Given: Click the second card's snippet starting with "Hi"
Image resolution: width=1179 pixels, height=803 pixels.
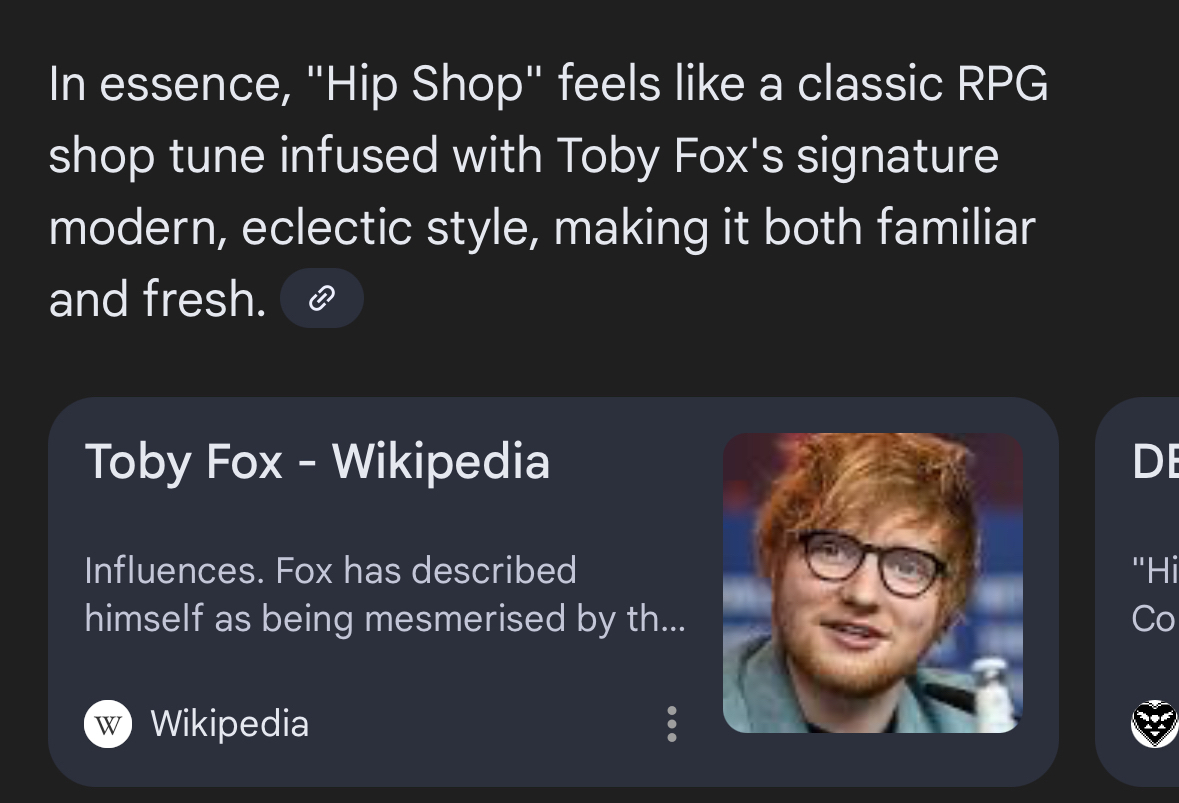Looking at the screenshot, I should [1155, 571].
